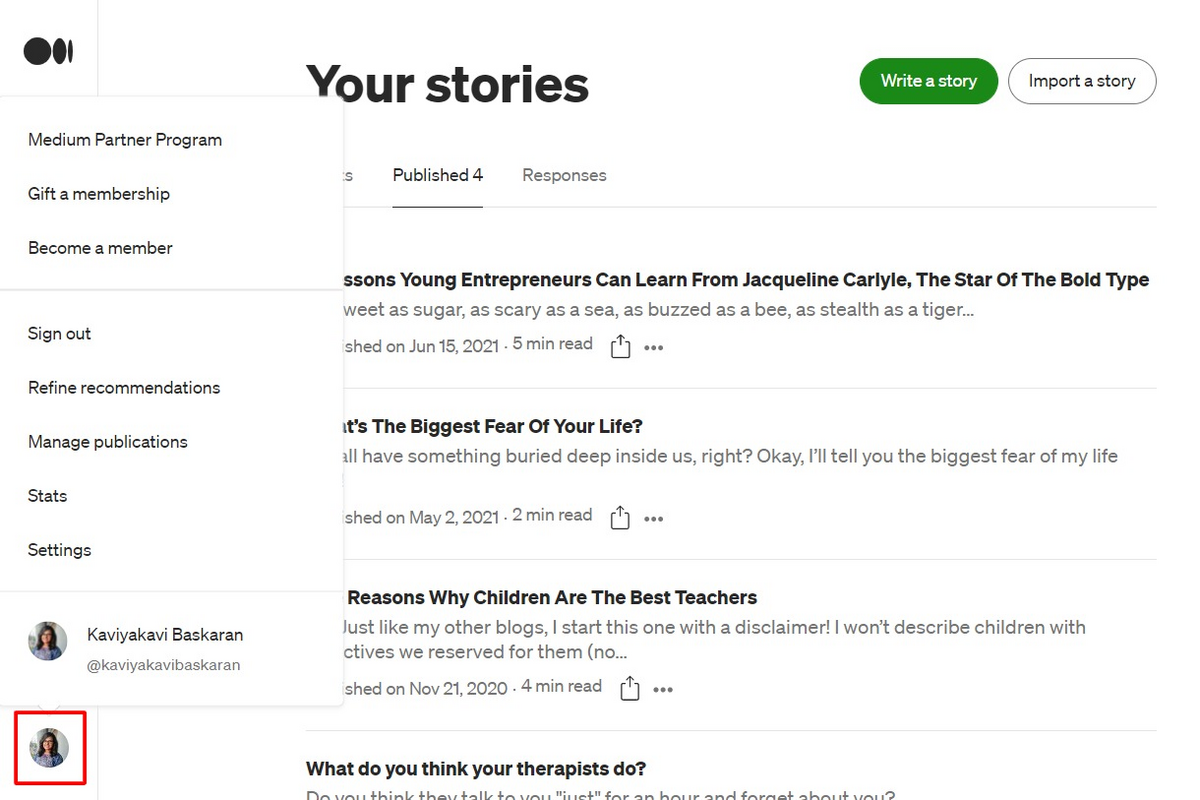Open more options for Jacqueline Carlyle story
The image size is (1200, 800).
point(654,348)
